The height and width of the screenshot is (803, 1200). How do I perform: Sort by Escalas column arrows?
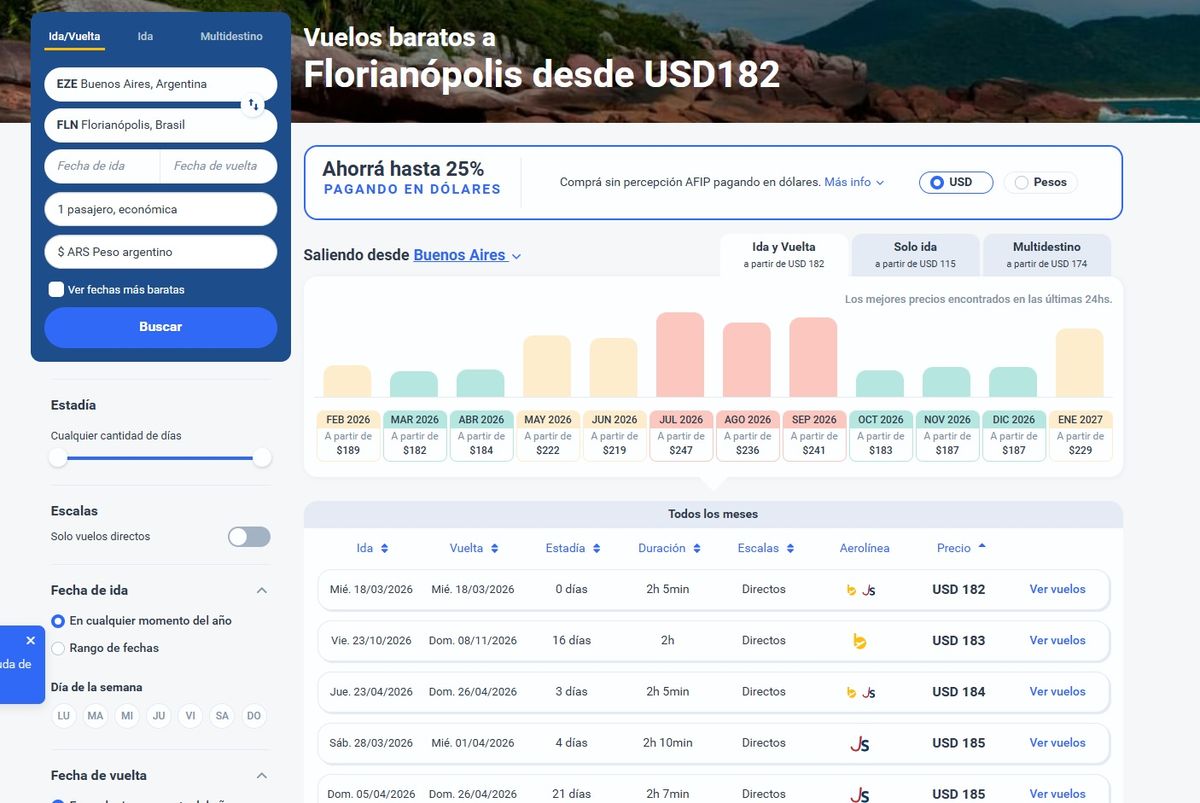[x=790, y=548]
